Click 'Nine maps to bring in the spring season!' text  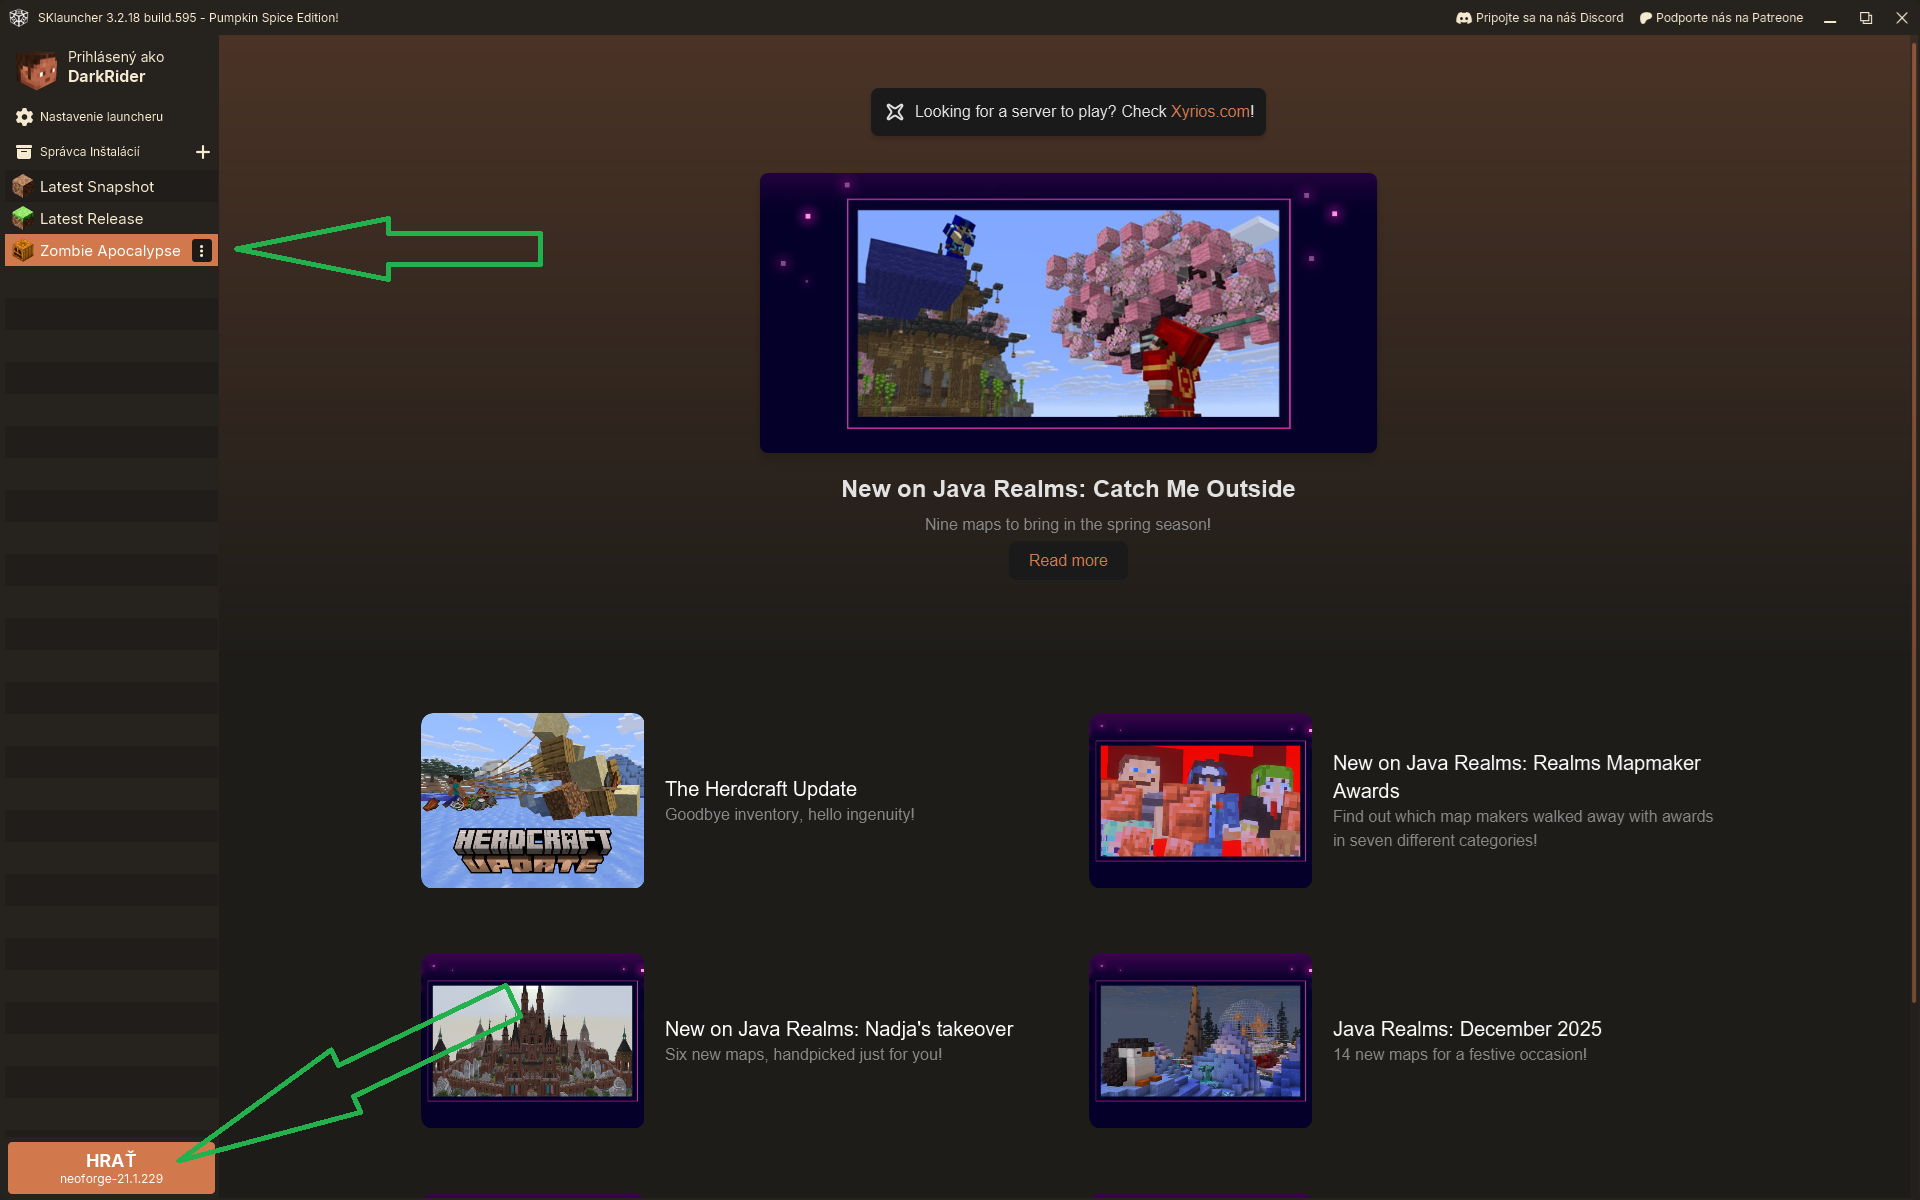pyautogui.click(x=1068, y=525)
